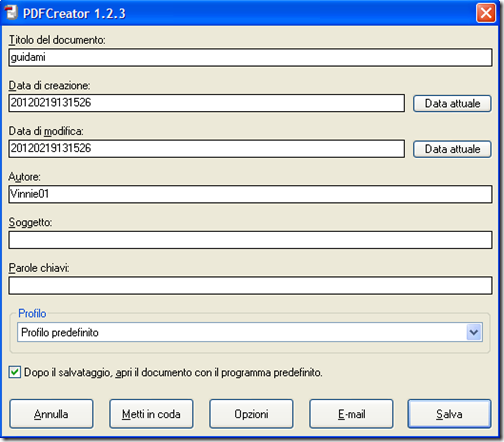This screenshot has height=442, width=504.
Task: Focus the Titolo del documento field
Action: click(250, 58)
